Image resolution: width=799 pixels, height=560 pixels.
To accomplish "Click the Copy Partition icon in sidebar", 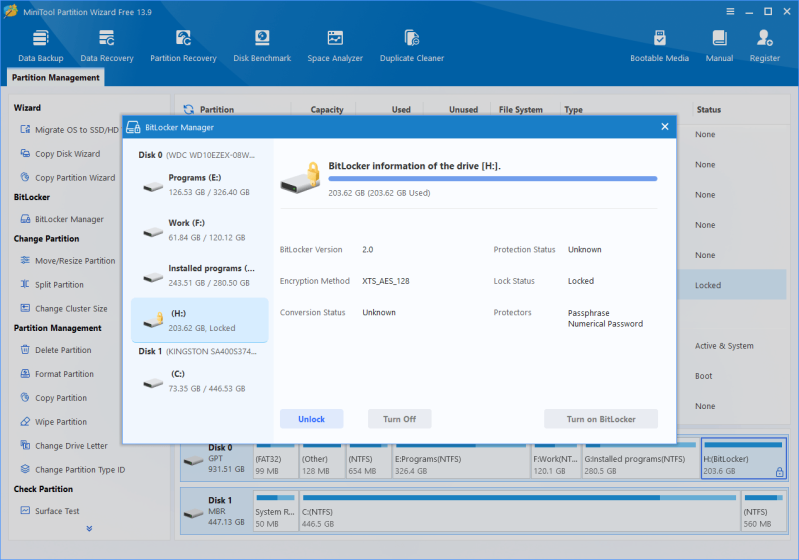I will [x=25, y=397].
